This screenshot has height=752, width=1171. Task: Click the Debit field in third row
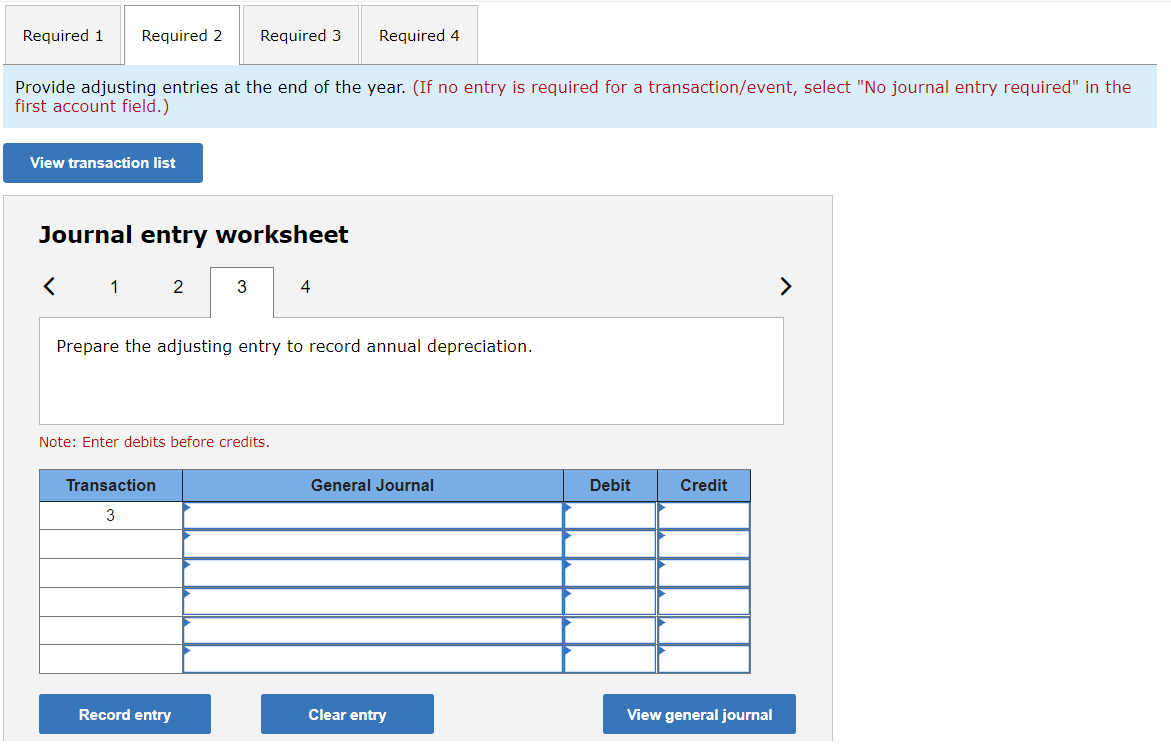point(610,573)
